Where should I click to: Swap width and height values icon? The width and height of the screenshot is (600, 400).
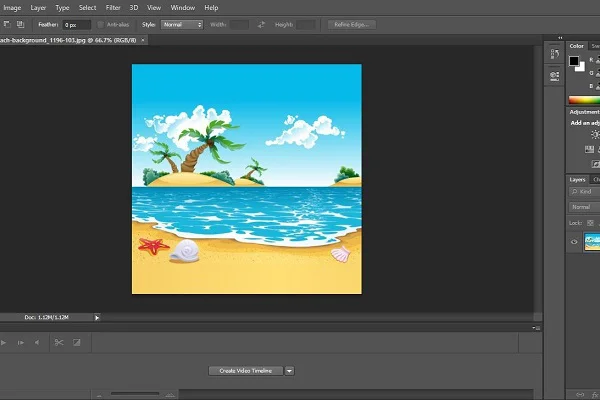tap(261, 24)
